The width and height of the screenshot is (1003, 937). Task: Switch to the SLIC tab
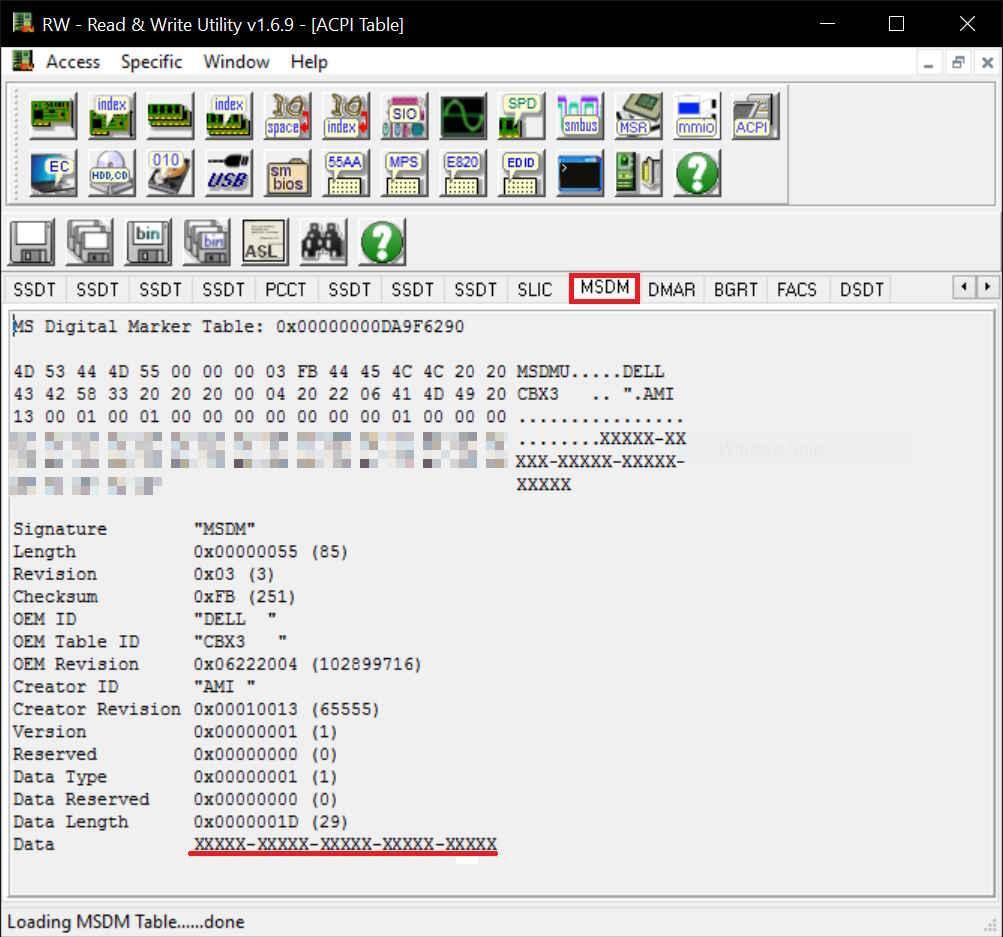(x=535, y=290)
